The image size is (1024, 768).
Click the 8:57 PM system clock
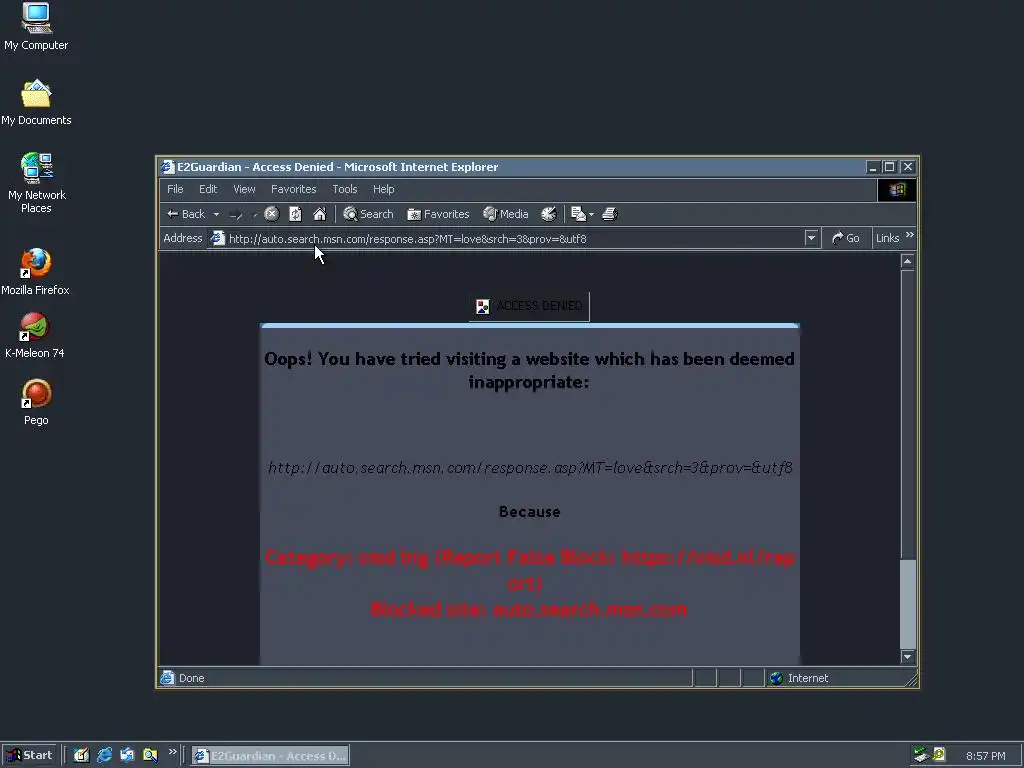[x=985, y=756]
